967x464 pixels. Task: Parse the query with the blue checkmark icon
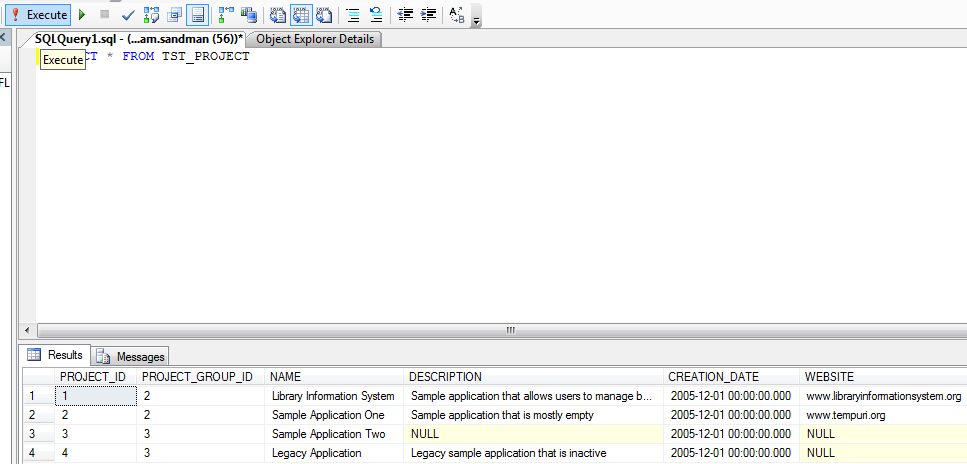point(128,15)
